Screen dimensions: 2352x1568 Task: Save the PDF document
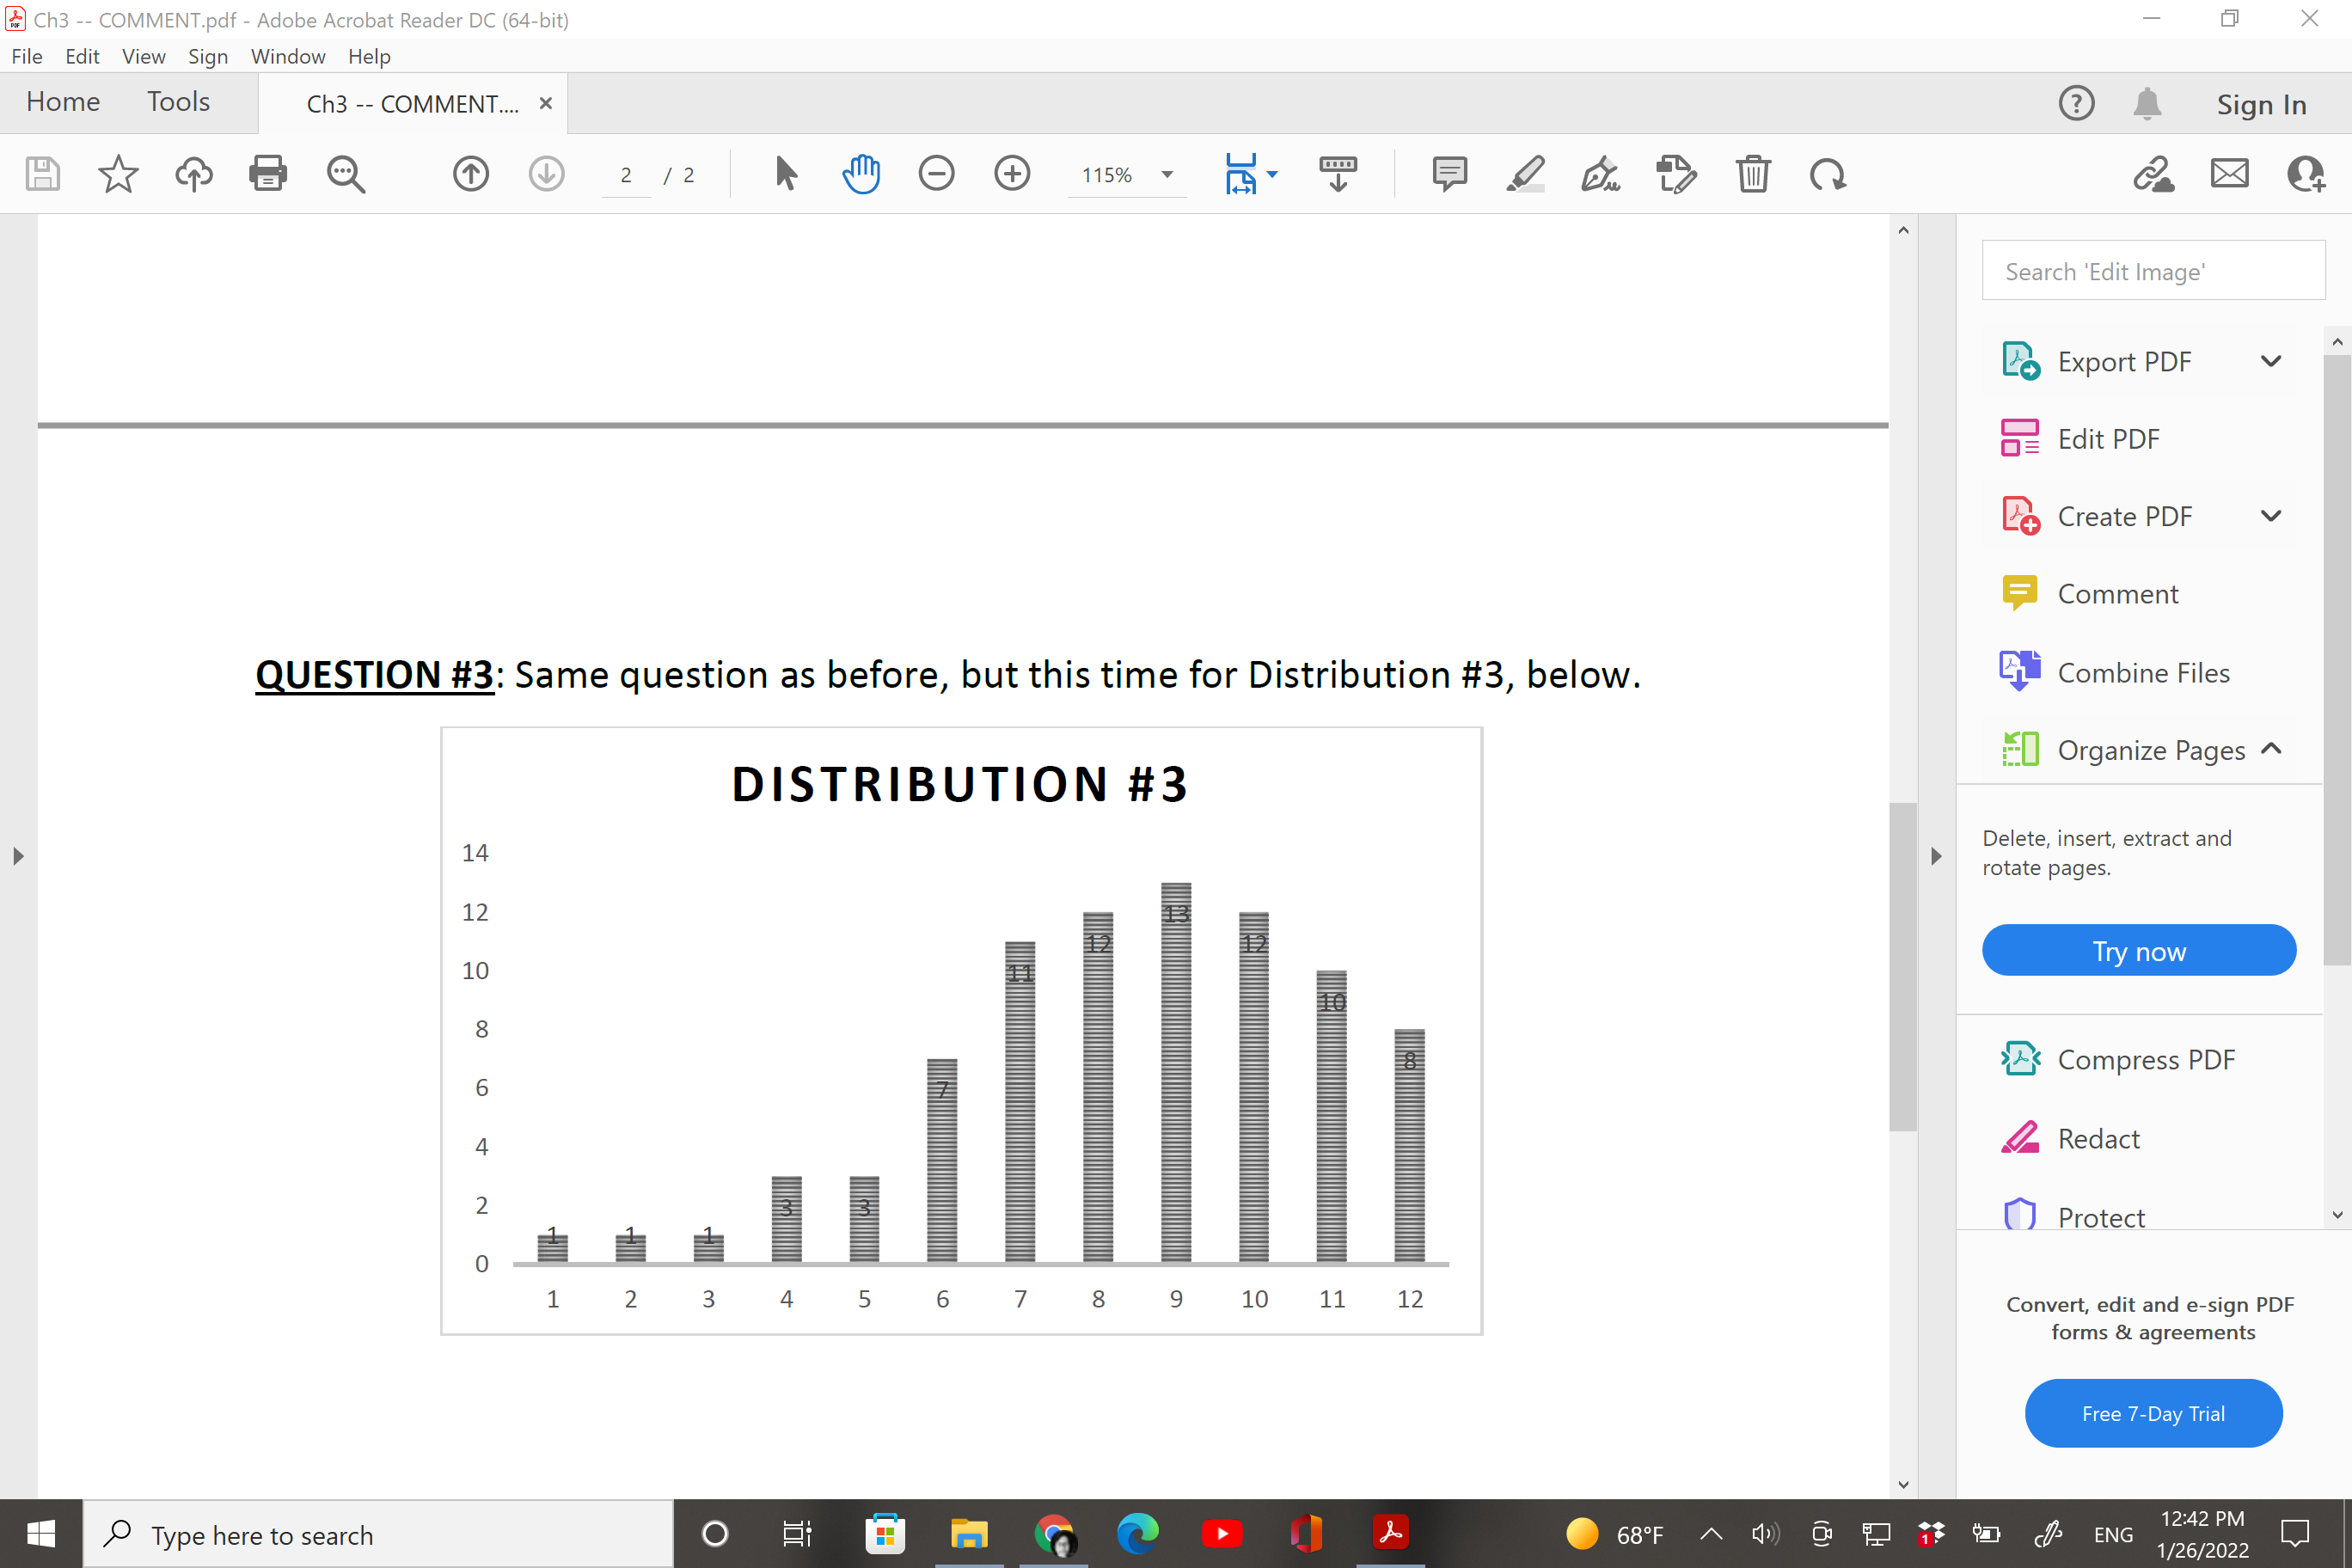point(42,173)
